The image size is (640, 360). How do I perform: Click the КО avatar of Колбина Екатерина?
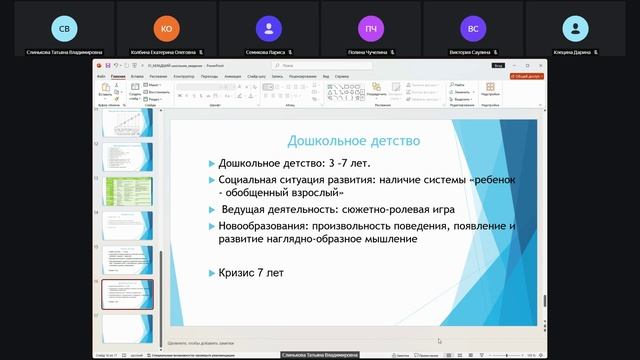166,29
